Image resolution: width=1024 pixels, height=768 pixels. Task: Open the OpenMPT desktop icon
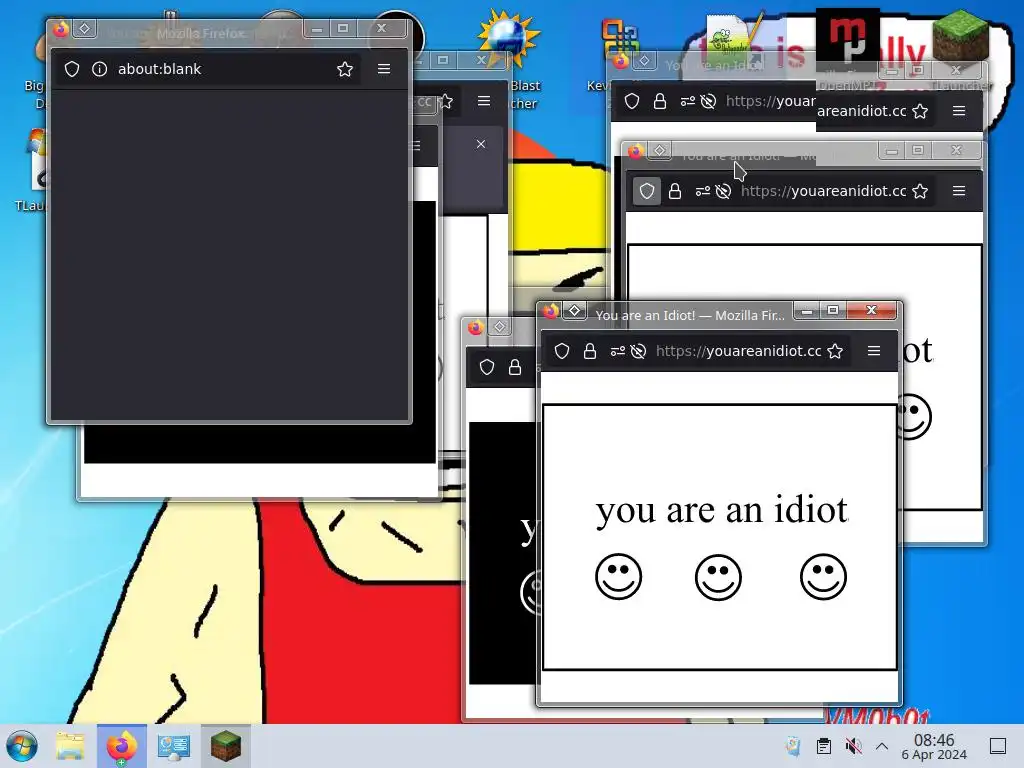pos(846,37)
